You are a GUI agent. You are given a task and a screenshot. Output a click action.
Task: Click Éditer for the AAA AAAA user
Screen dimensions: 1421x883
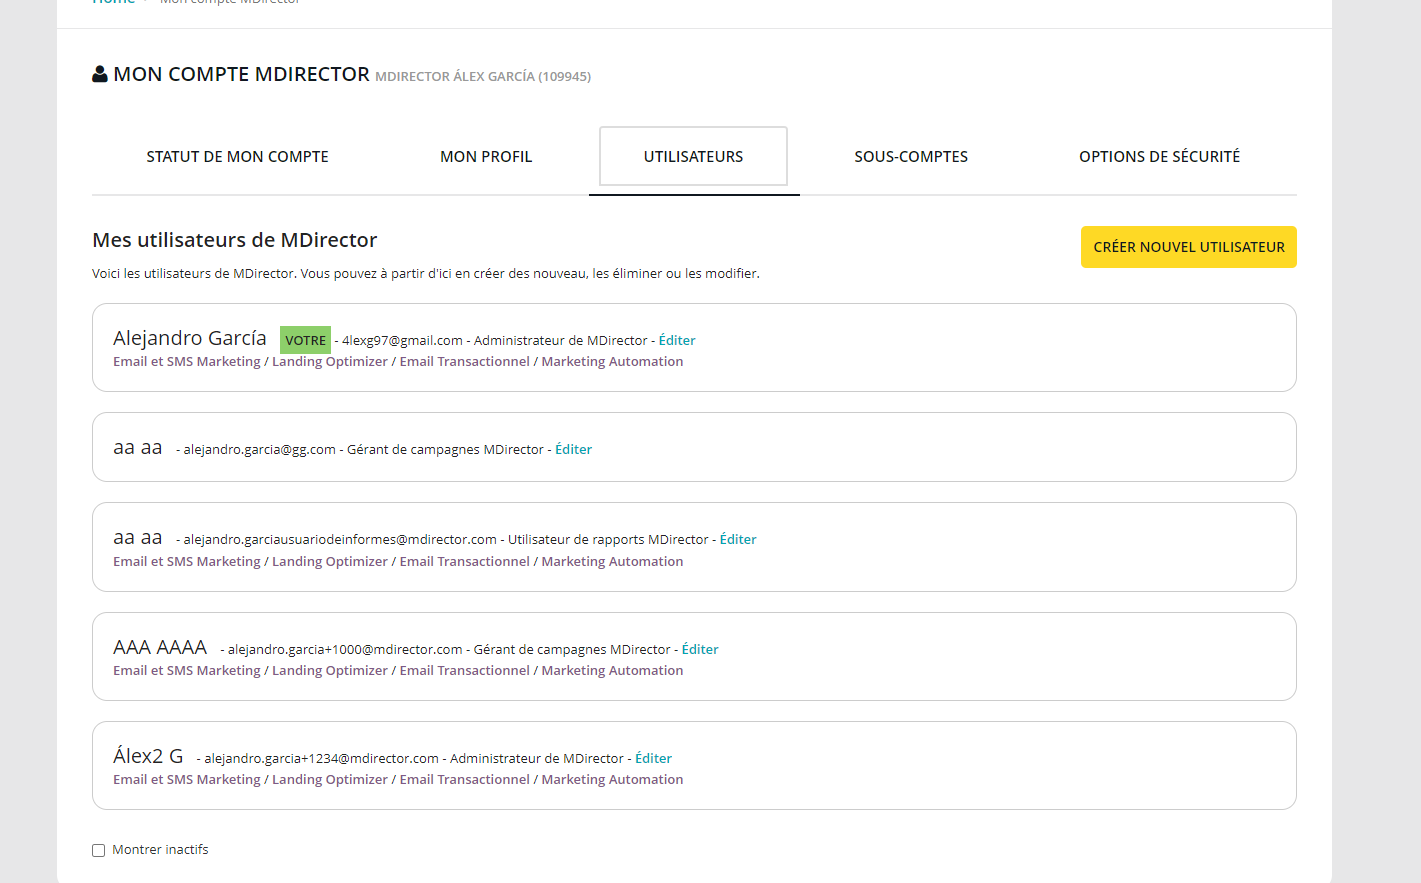coord(700,650)
